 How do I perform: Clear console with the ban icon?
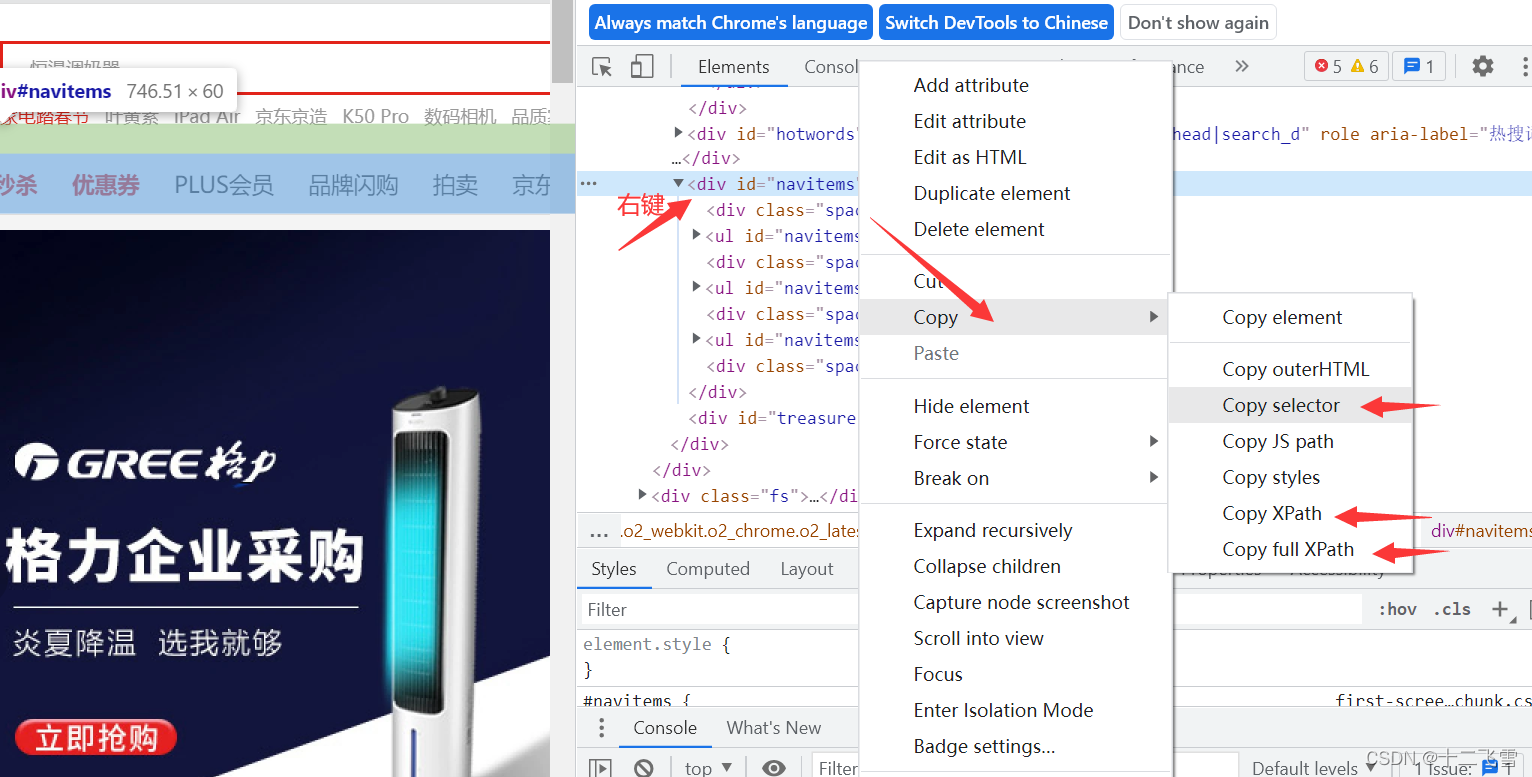[x=644, y=768]
